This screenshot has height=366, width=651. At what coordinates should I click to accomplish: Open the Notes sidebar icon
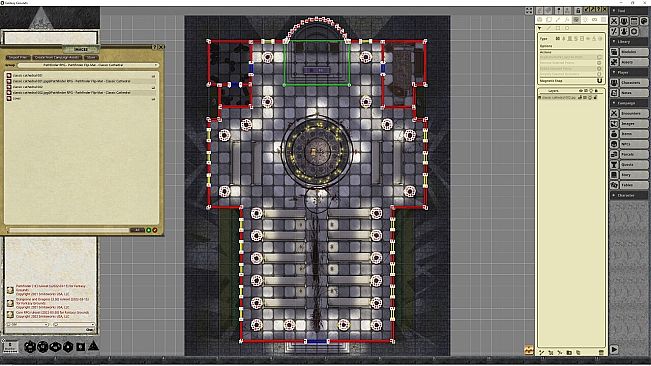614,93
